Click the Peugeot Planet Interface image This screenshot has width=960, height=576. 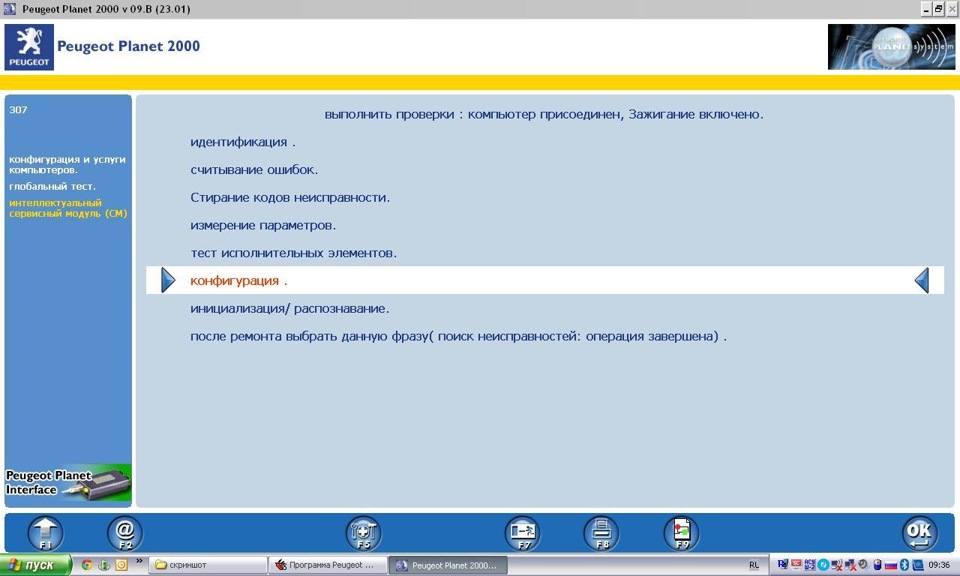pyautogui.click(x=68, y=482)
